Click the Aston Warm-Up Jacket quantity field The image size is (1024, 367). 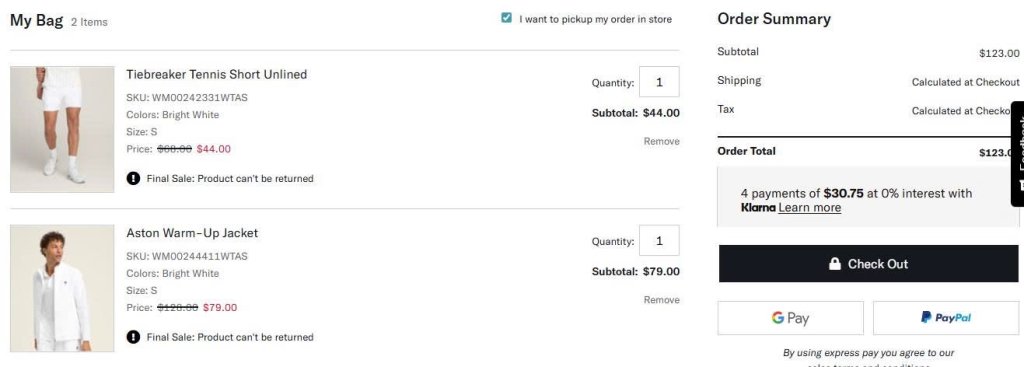click(659, 240)
